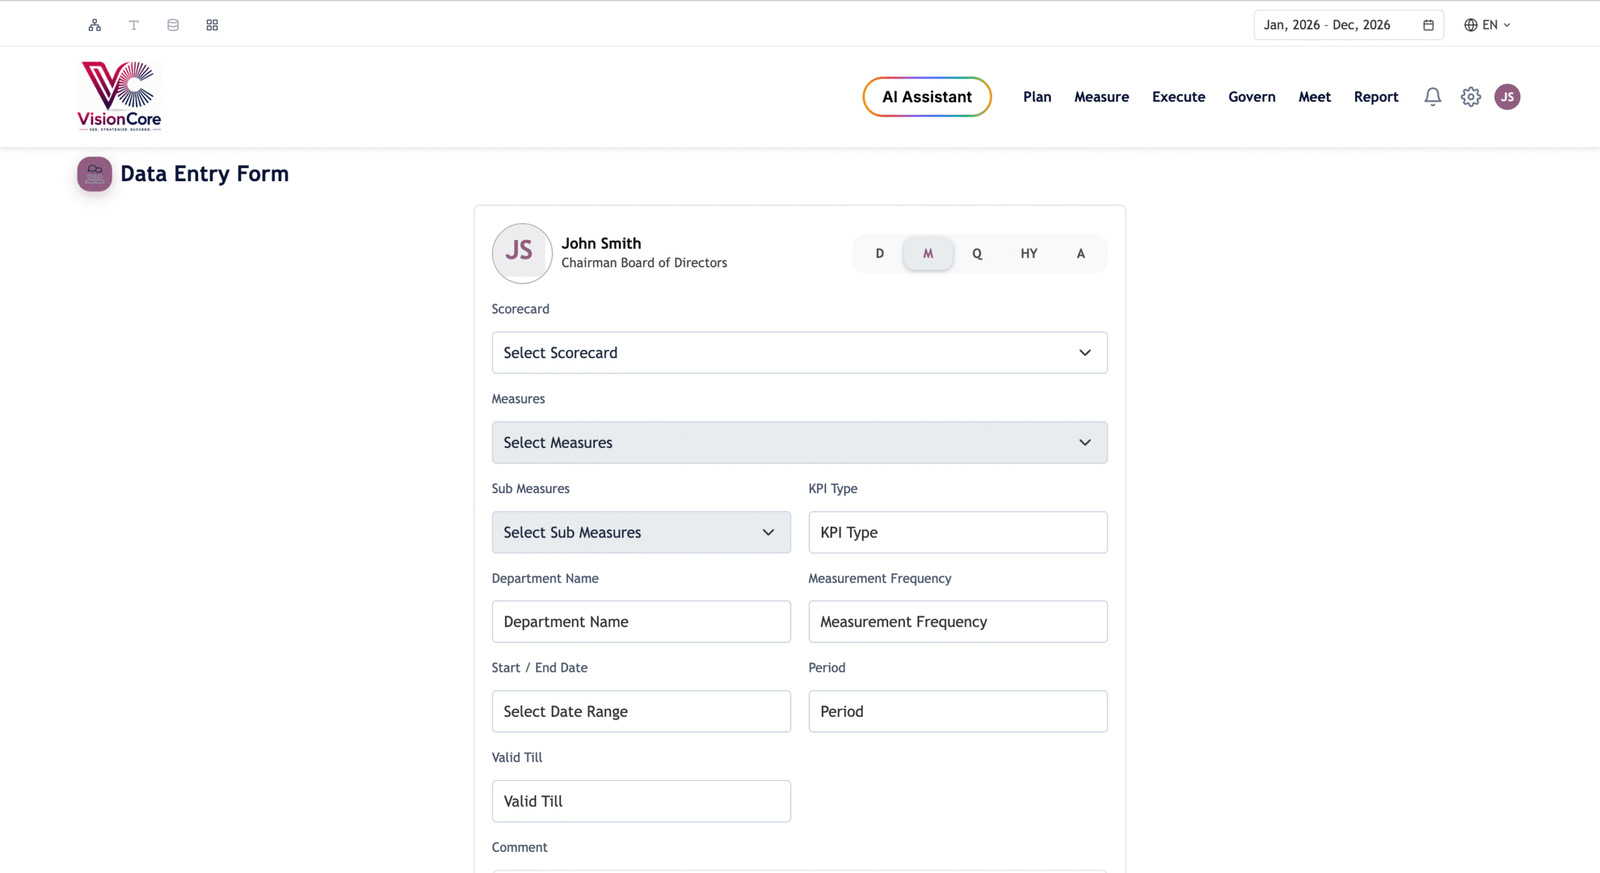Click the Valid Till input field

coord(641,801)
